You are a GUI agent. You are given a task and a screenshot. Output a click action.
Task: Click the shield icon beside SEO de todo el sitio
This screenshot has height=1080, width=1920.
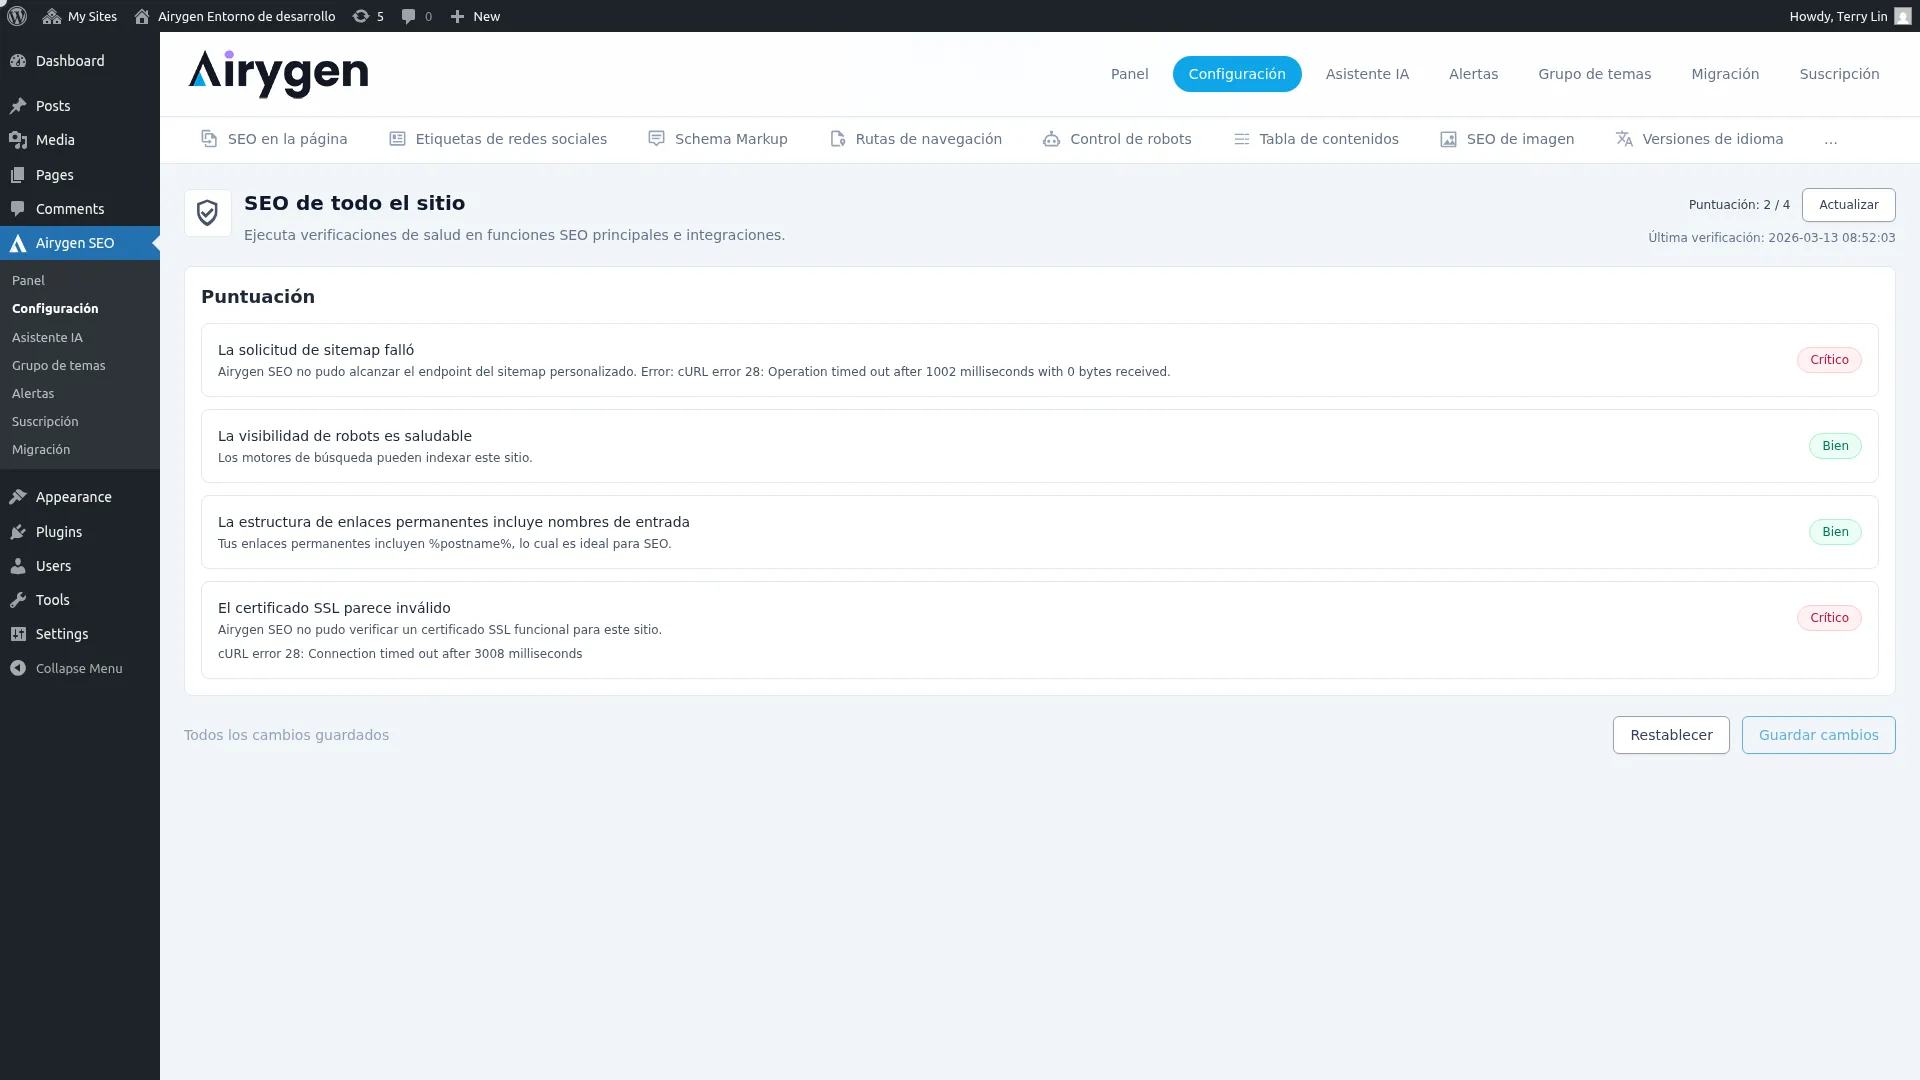pos(207,213)
